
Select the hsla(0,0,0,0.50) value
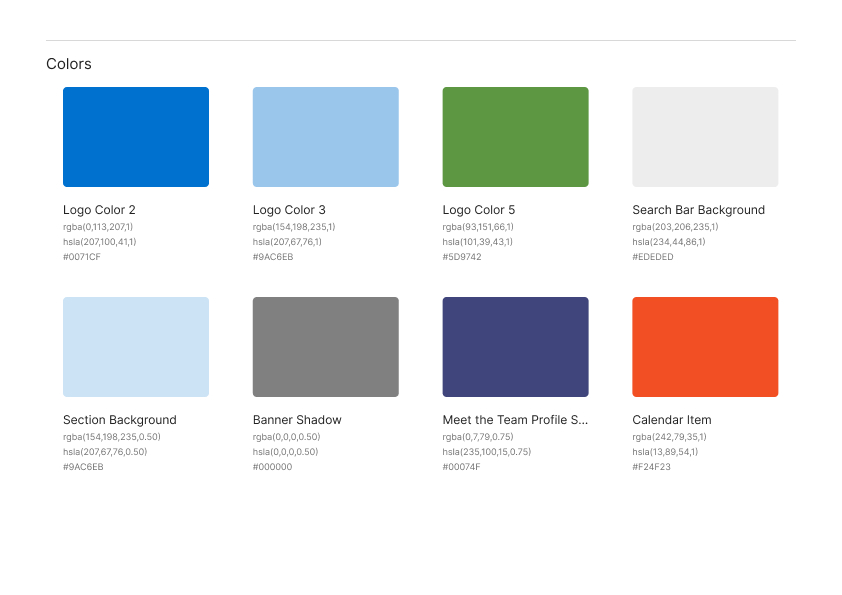point(285,452)
